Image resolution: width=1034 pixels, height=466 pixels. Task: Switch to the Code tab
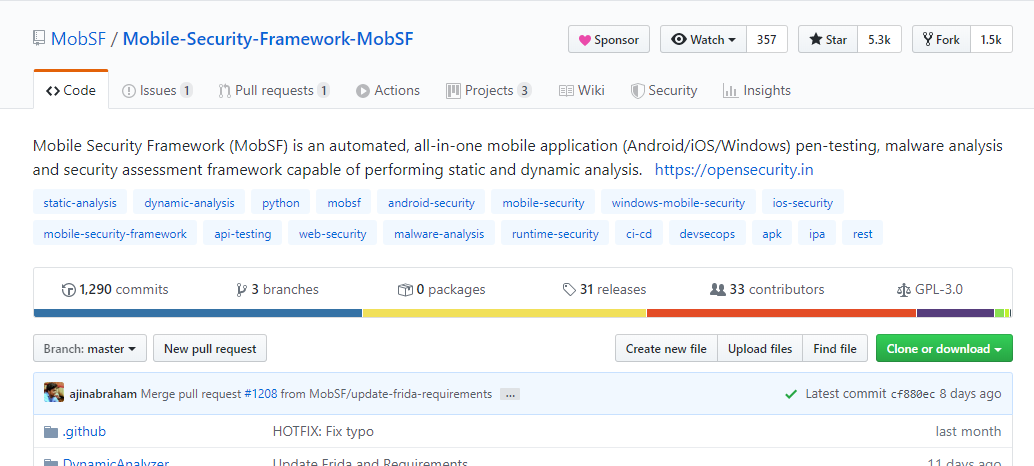(x=71, y=90)
